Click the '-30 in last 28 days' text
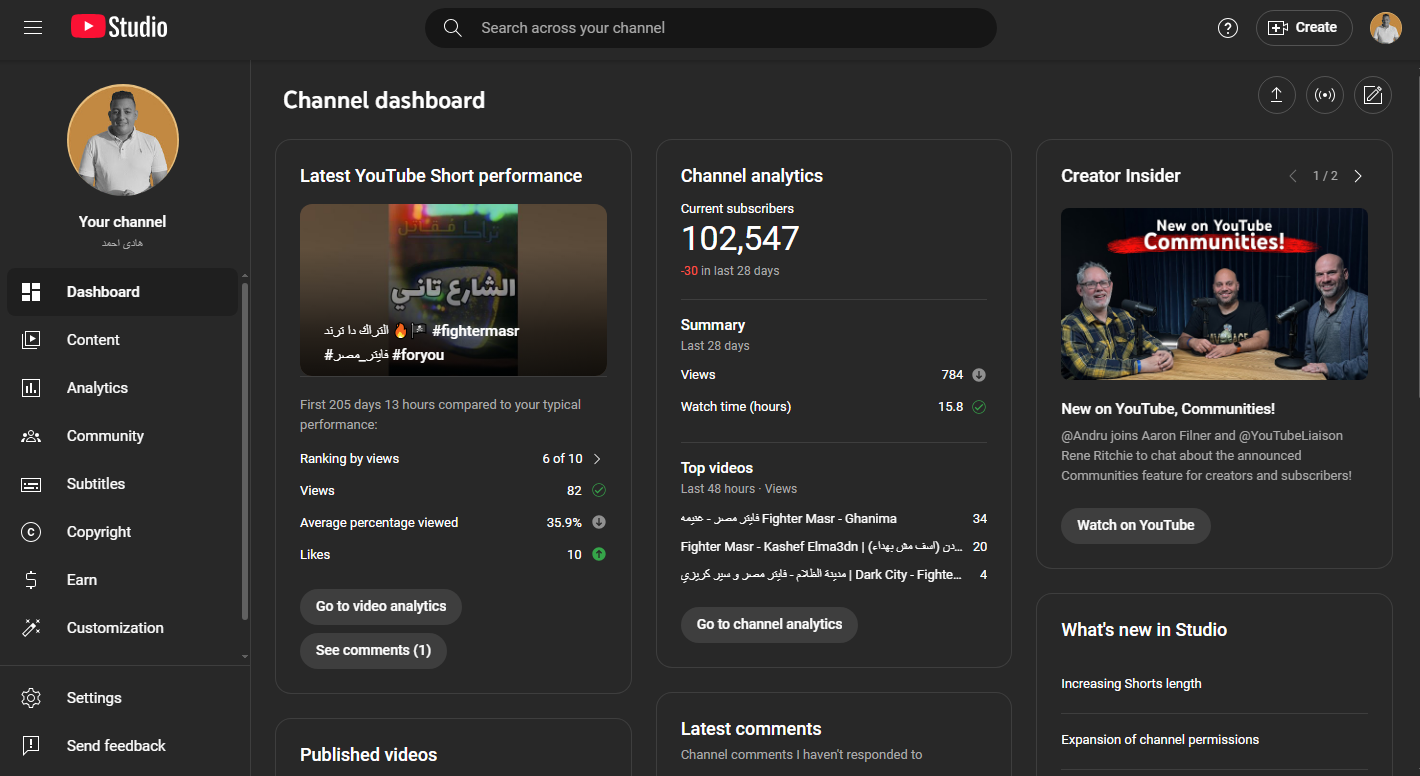The height and width of the screenshot is (776, 1420). pos(730,271)
